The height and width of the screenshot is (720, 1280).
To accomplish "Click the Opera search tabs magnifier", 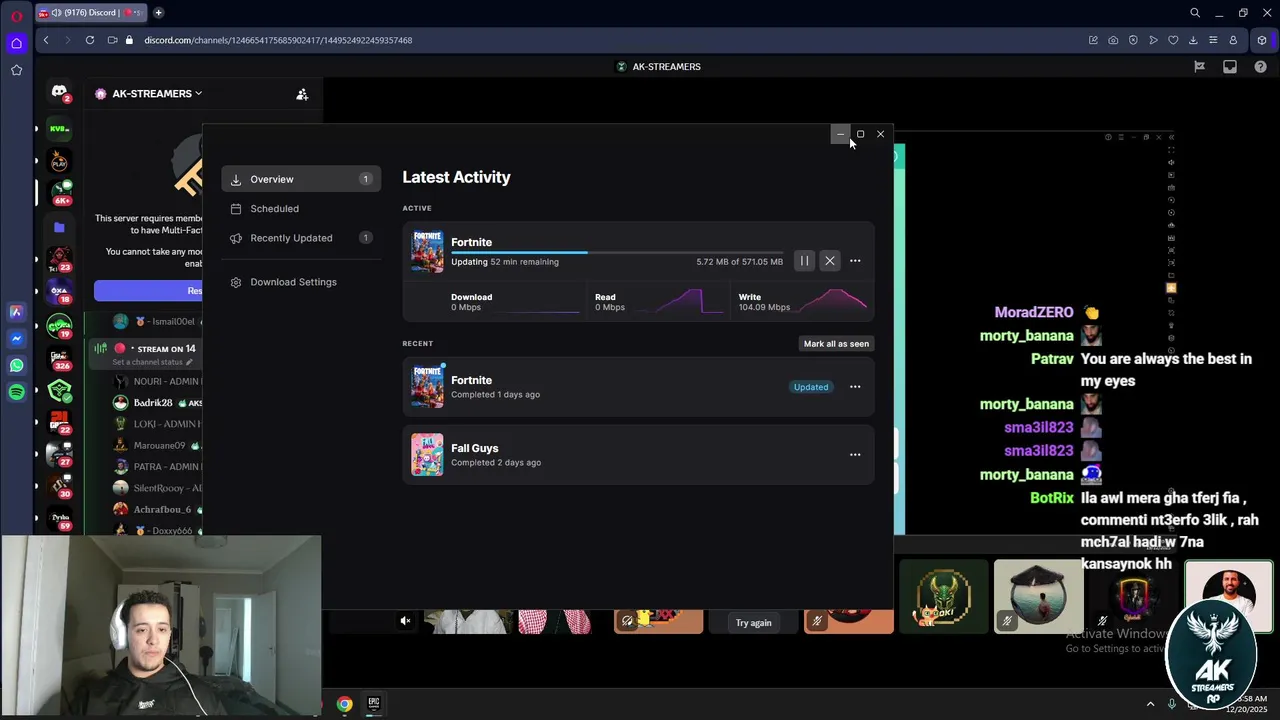I will point(1195,13).
